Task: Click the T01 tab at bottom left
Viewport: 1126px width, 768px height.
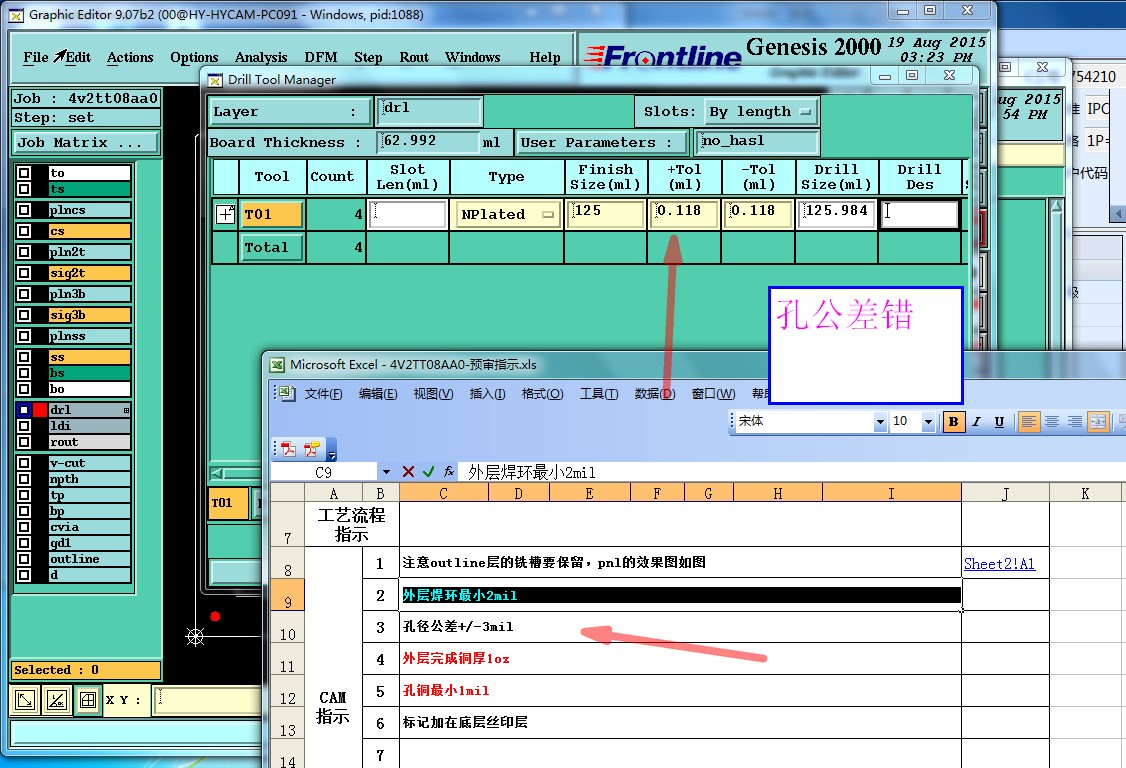Action: click(x=227, y=503)
